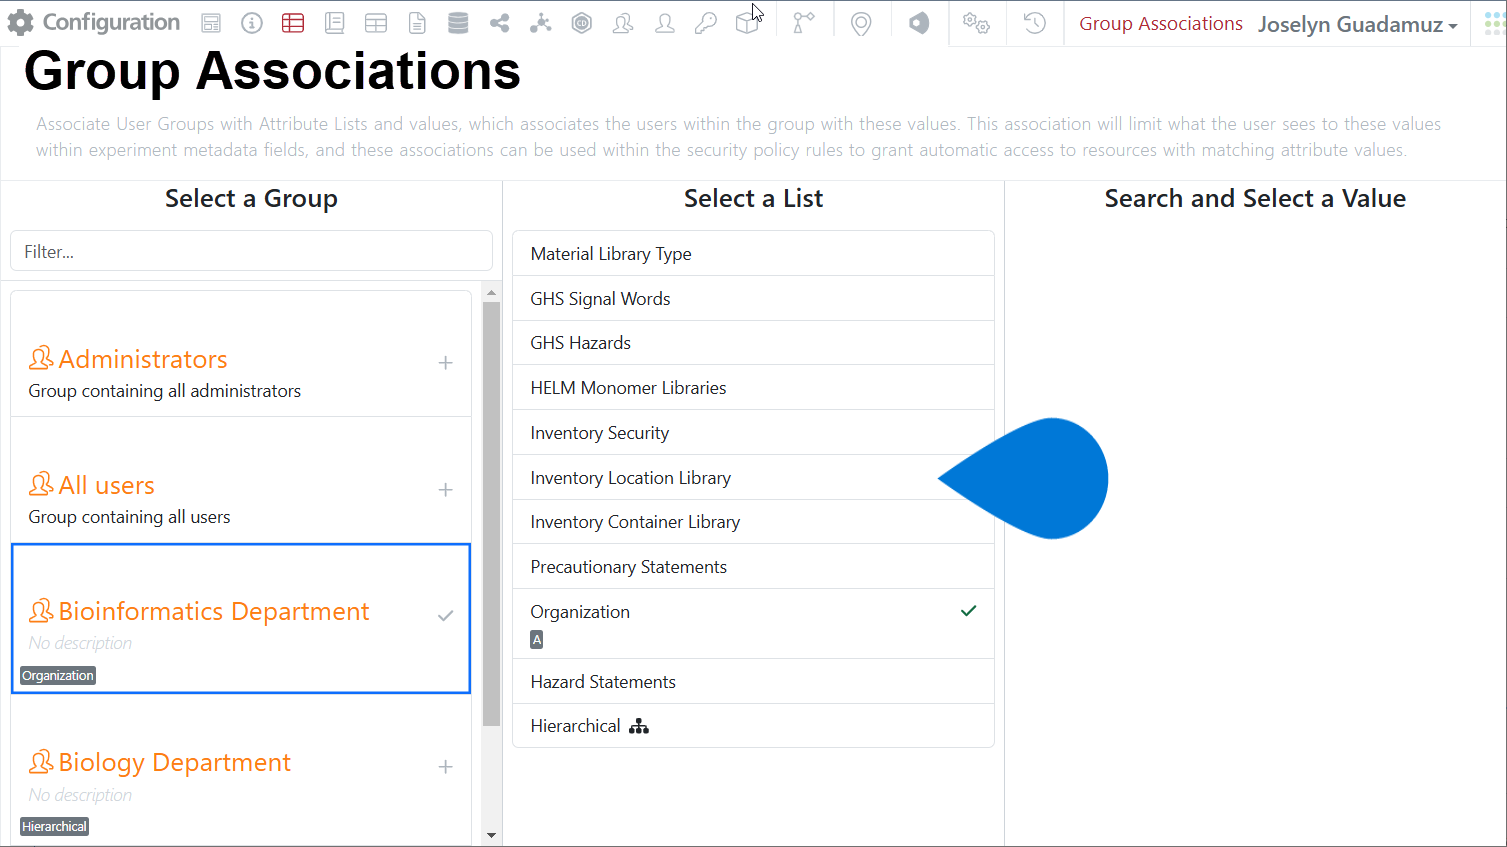Screen dimensions: 1507x847
Task: Open the apps grid icon
Action: [x=1495, y=24]
